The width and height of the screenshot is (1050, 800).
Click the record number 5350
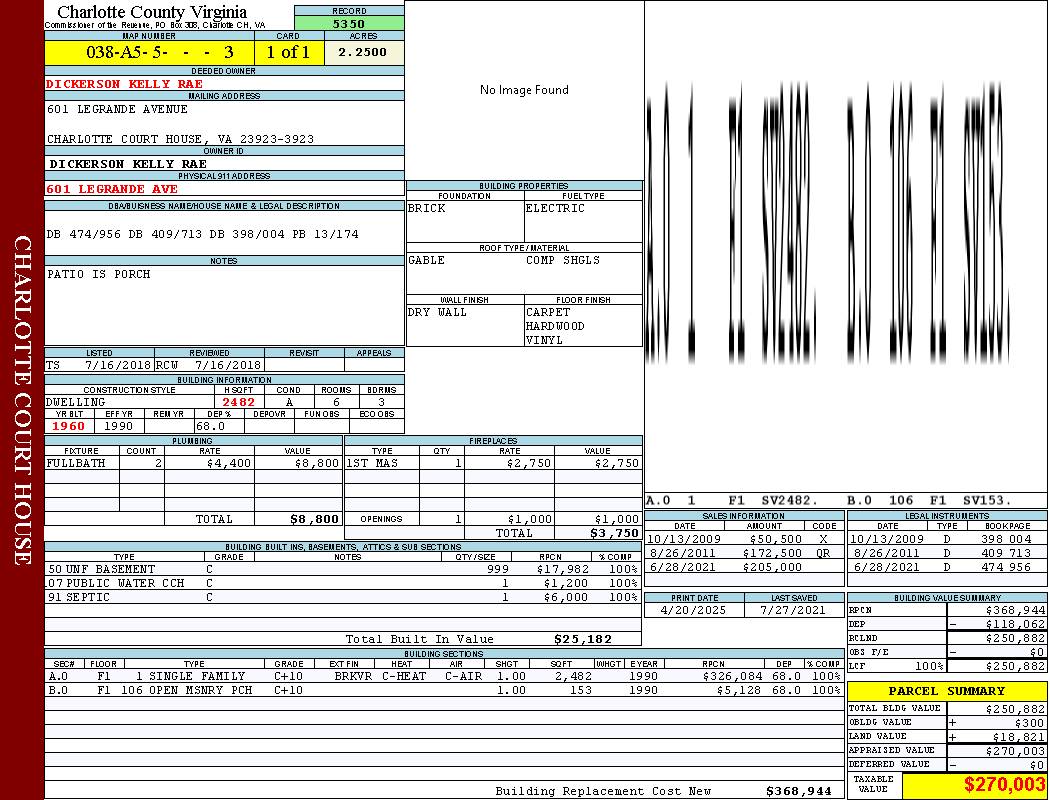[x=349, y=23]
